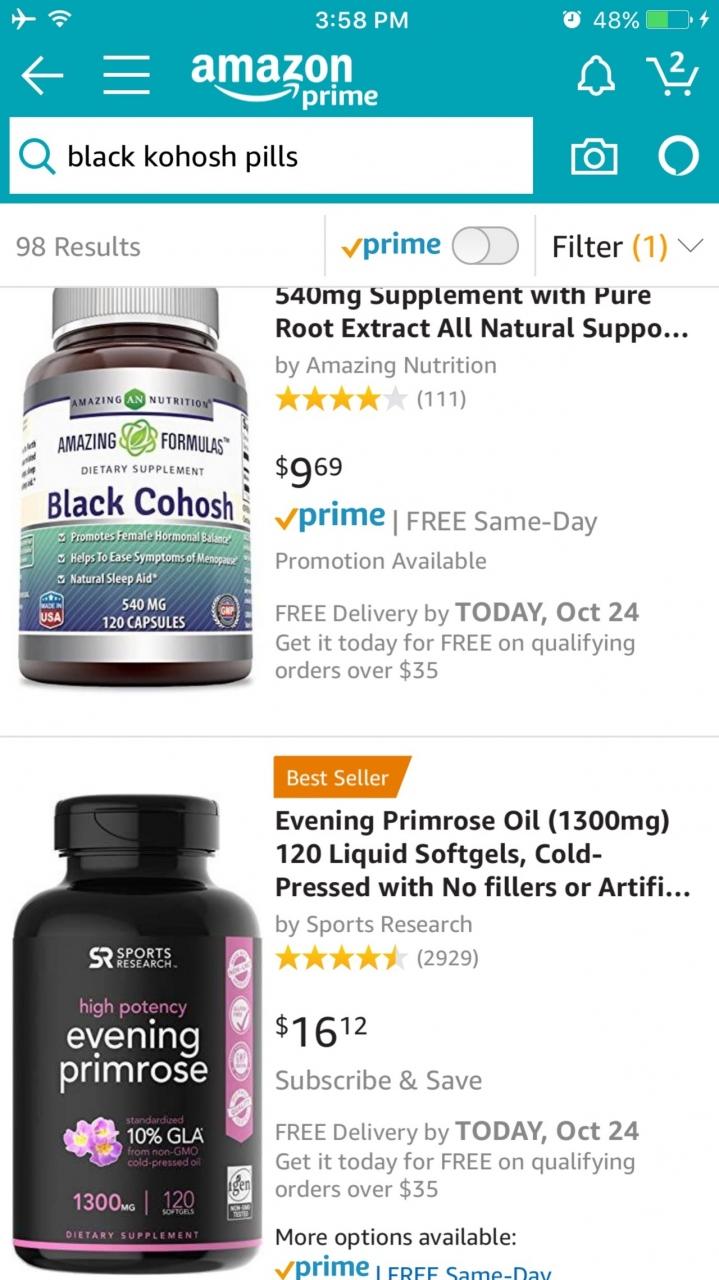The height and width of the screenshot is (1280, 719).
Task: Select the $16.12 price
Action: 321,1030
